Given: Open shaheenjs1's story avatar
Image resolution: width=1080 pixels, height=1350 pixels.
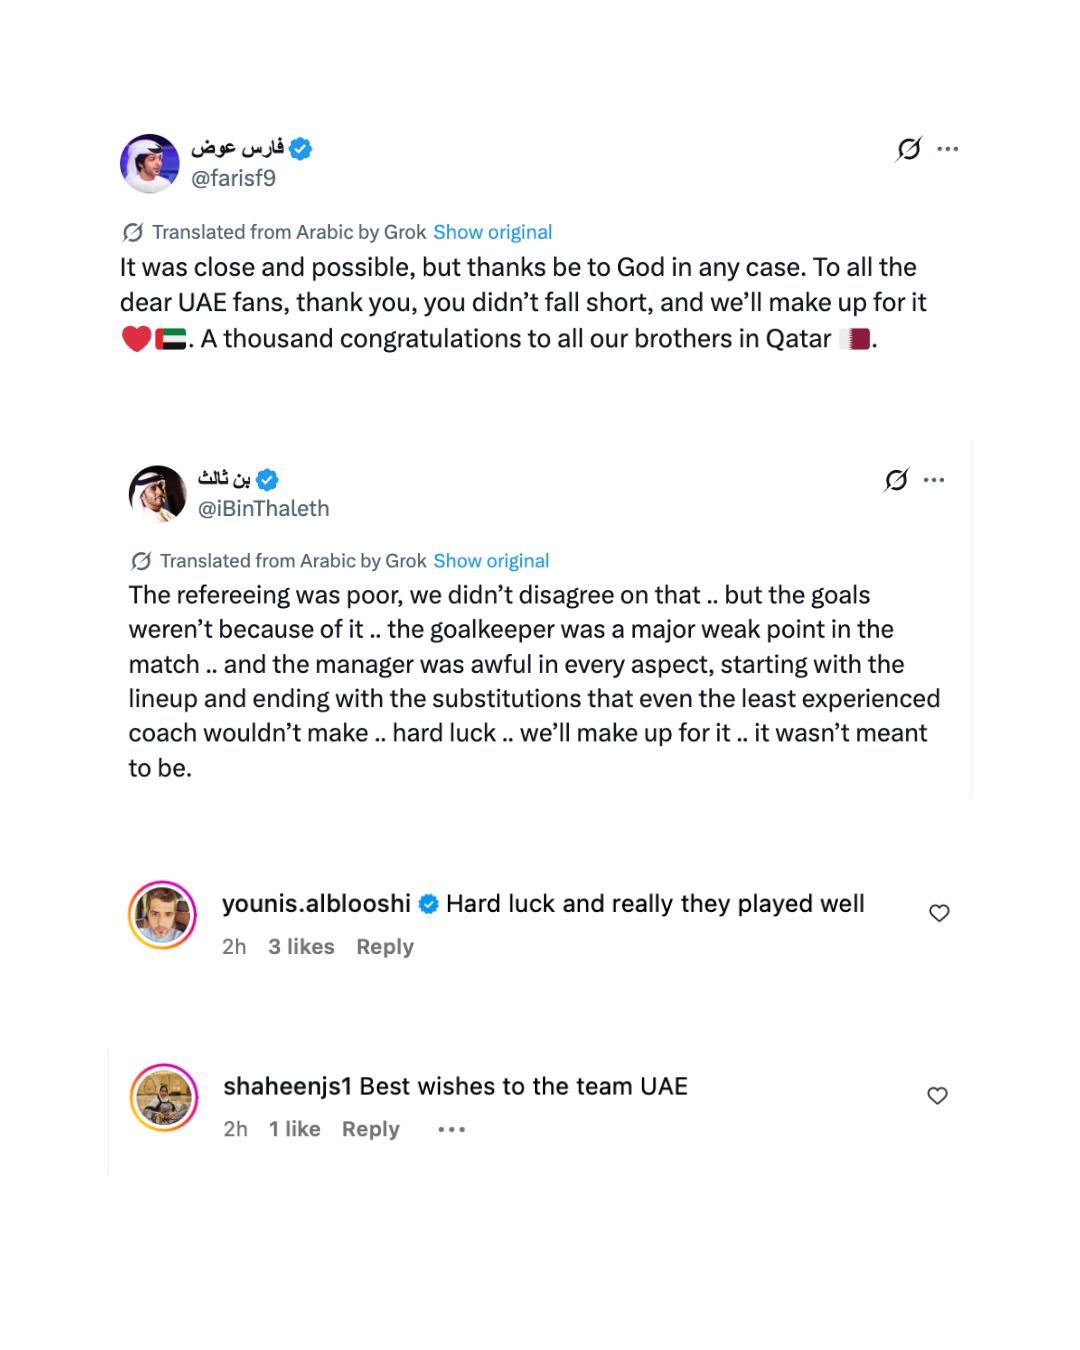Looking at the screenshot, I should tap(164, 1098).
